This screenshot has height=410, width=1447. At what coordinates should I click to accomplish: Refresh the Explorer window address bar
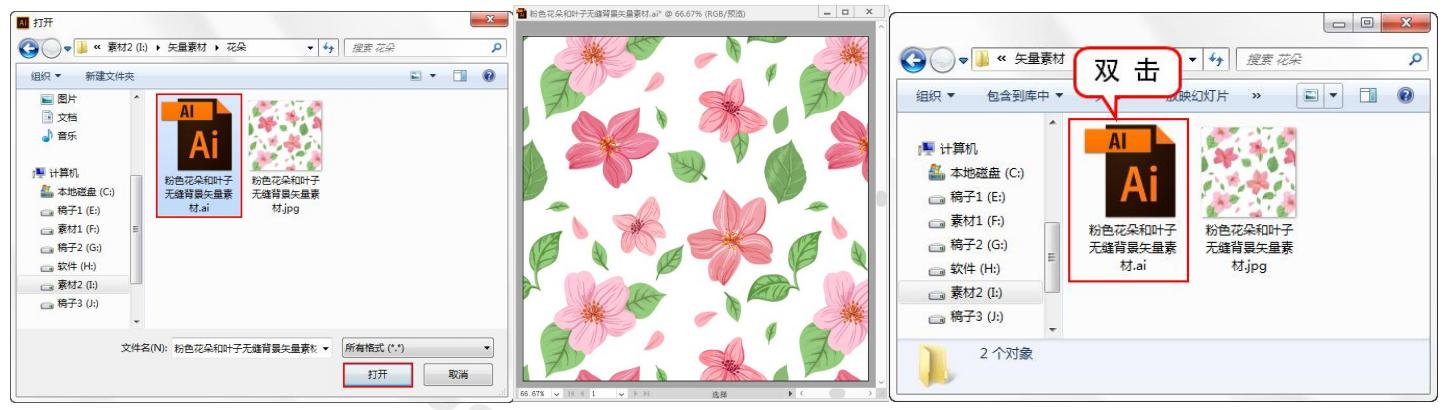[x=1216, y=61]
